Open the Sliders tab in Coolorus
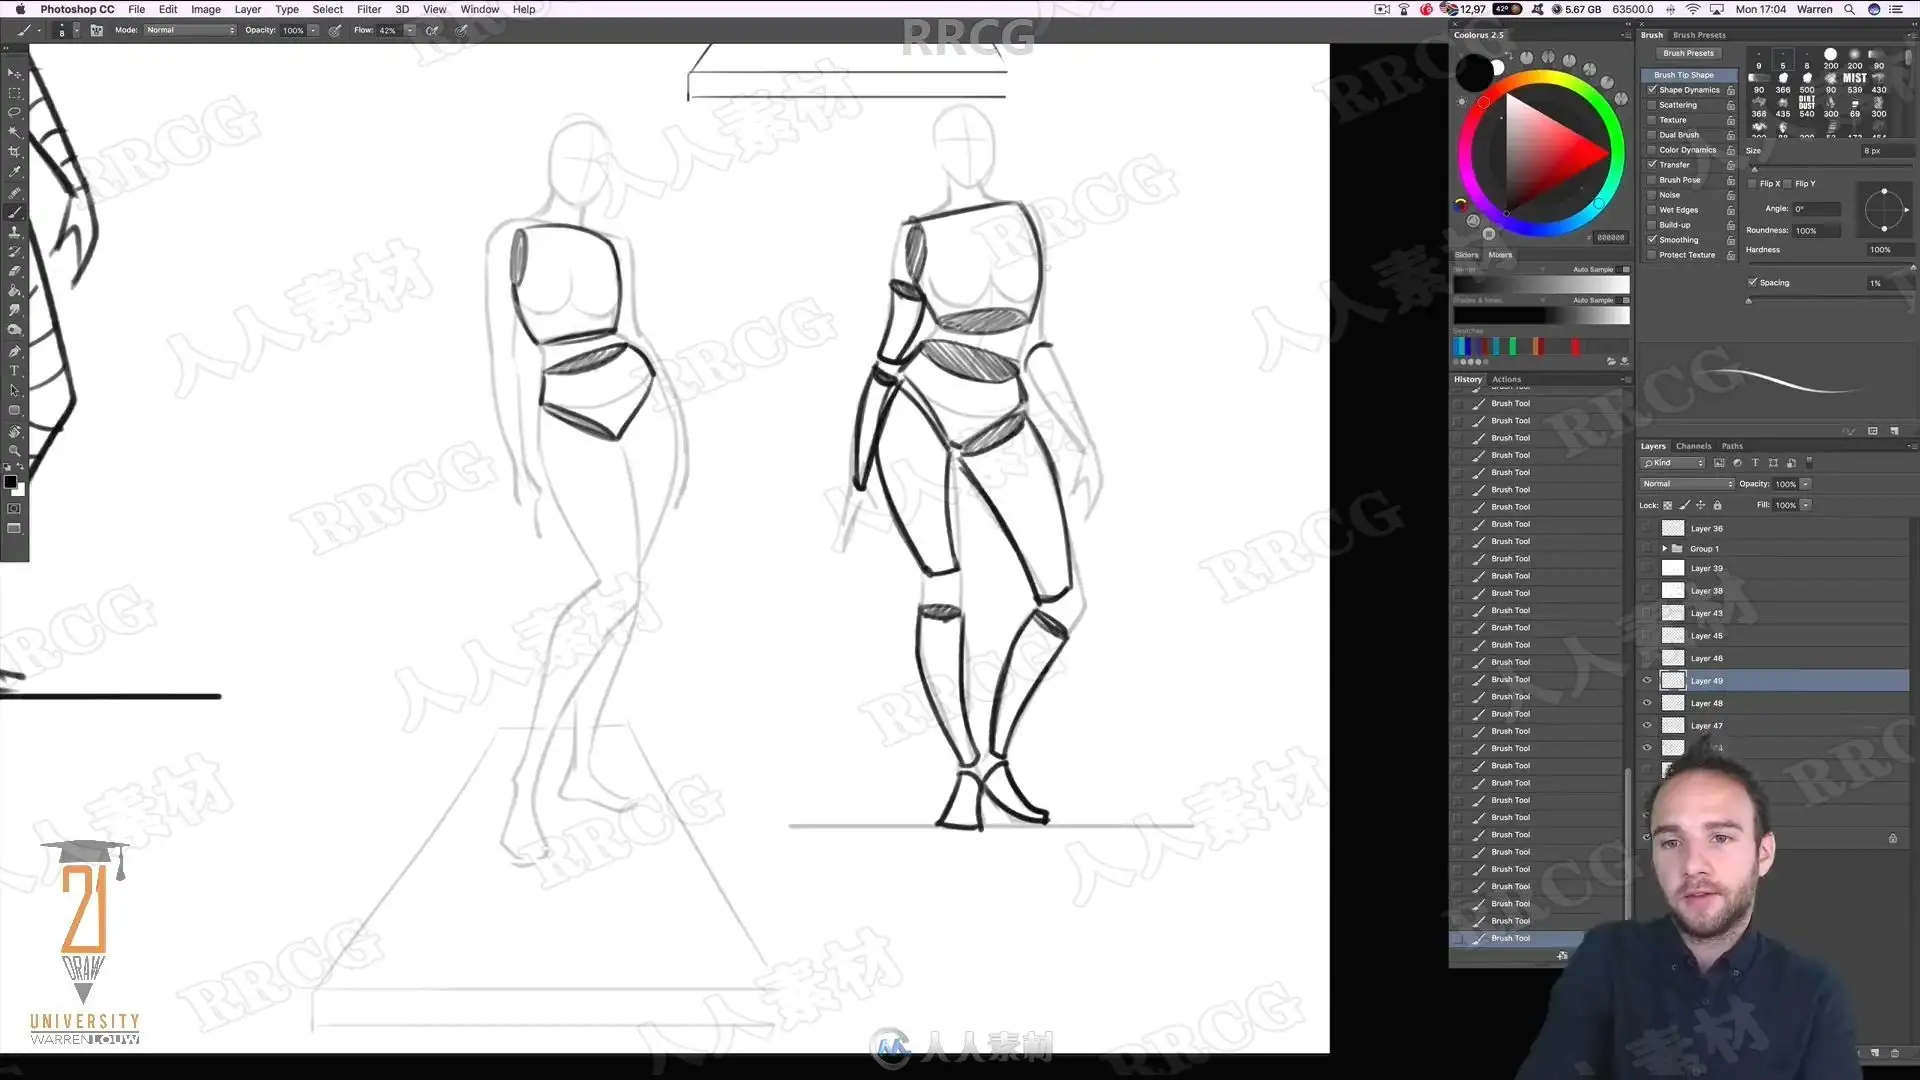 coord(1466,255)
